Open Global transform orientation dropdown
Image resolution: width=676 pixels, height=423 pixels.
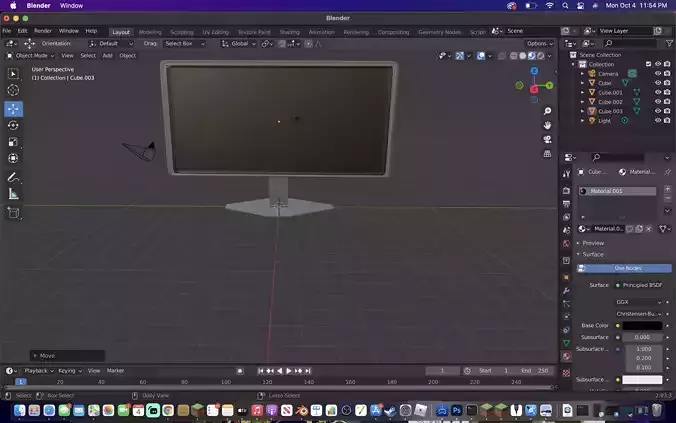tap(239, 44)
